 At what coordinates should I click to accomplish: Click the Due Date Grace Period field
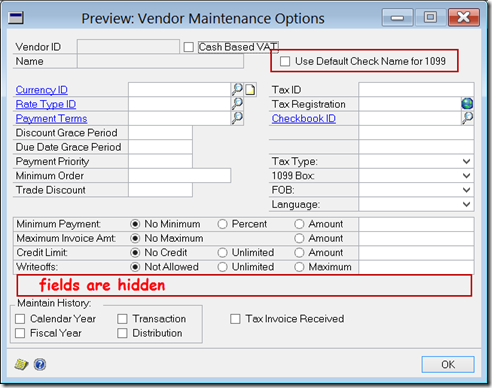click(x=160, y=147)
